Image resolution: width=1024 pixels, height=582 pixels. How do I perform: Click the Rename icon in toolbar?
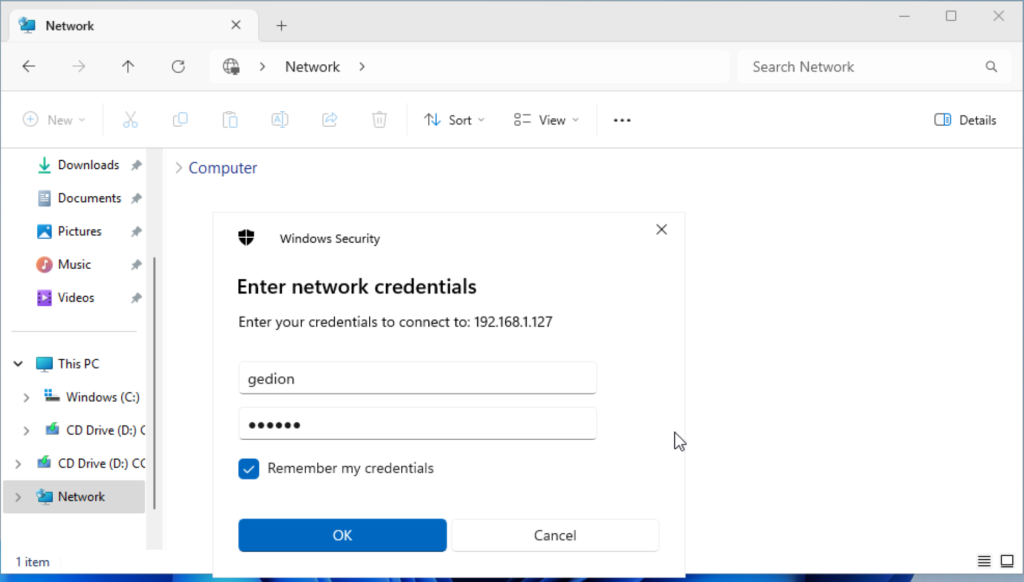[x=280, y=120]
